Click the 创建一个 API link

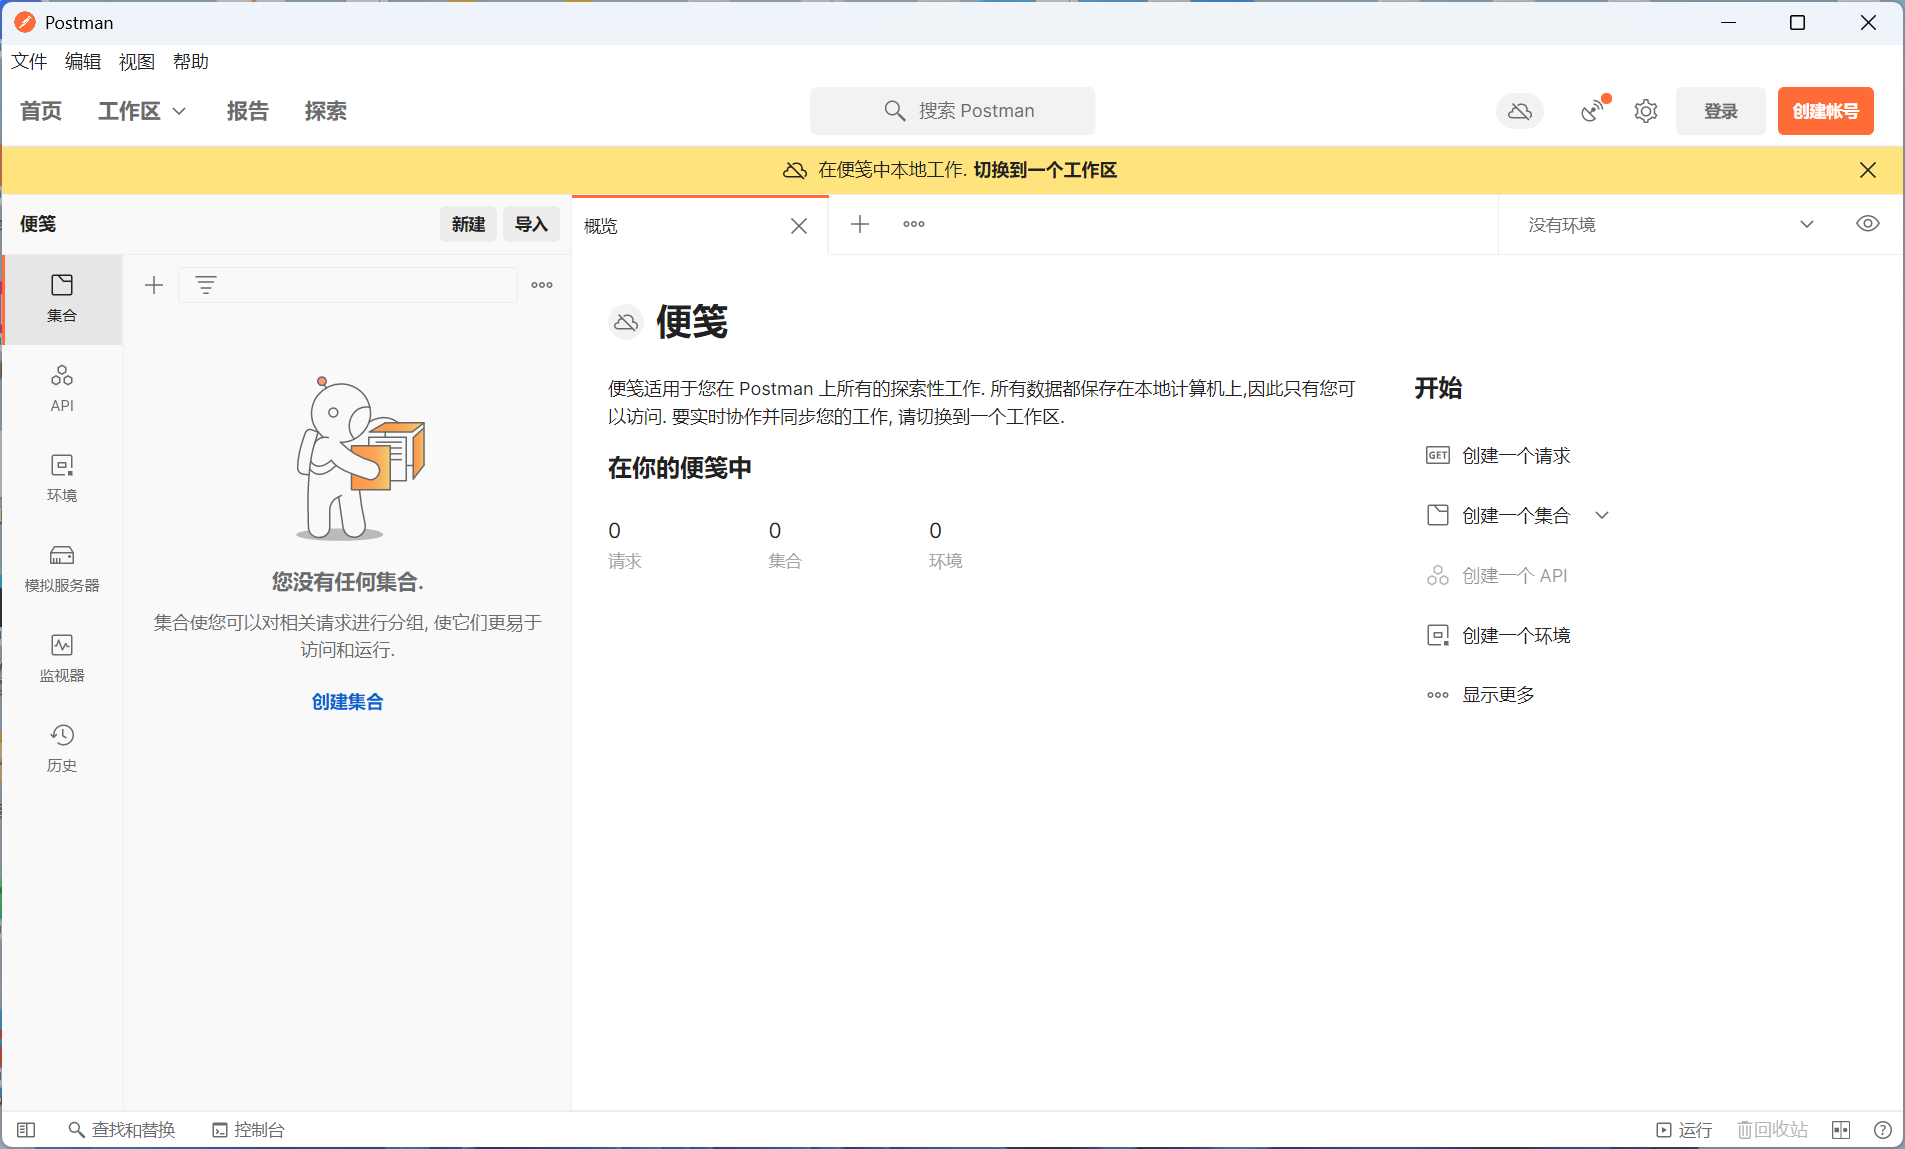coord(1515,576)
